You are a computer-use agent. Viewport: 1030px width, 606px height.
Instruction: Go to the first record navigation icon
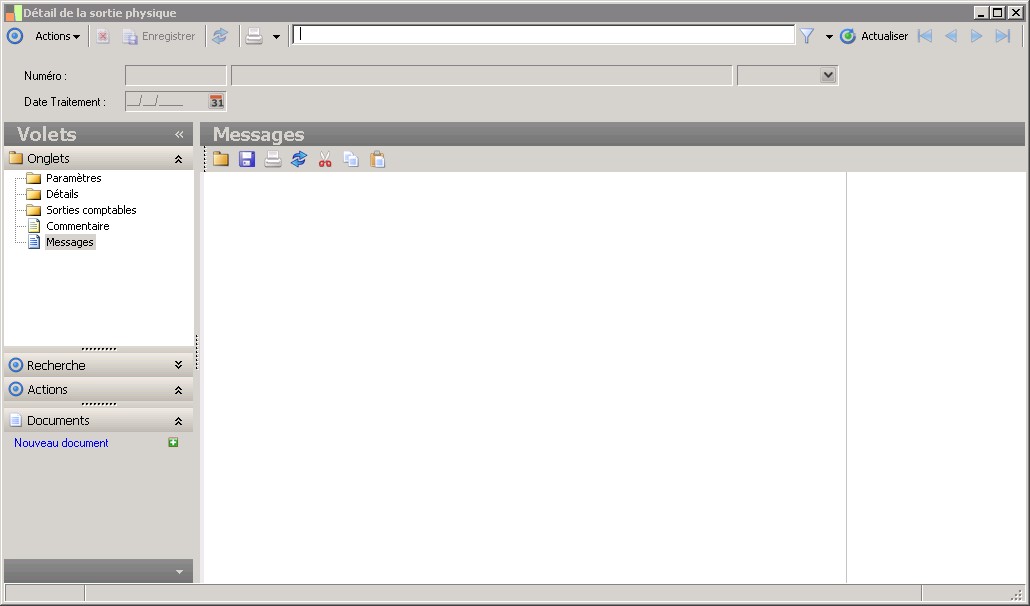pyautogui.click(x=925, y=36)
